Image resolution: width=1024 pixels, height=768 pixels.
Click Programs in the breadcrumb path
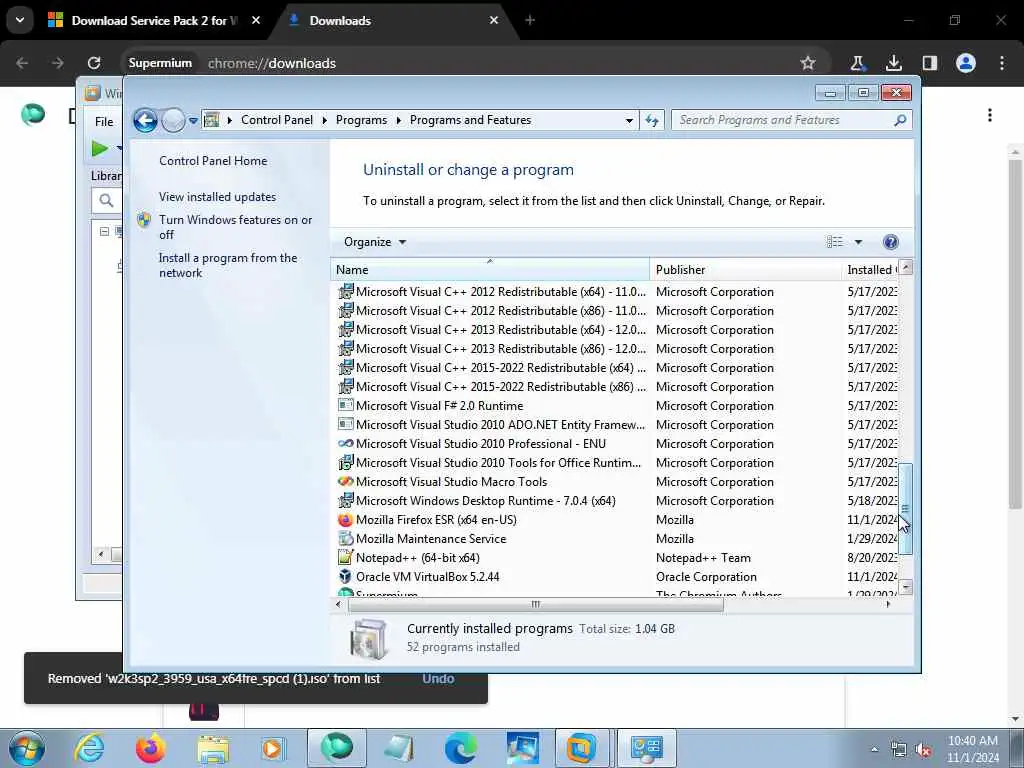pos(361,120)
